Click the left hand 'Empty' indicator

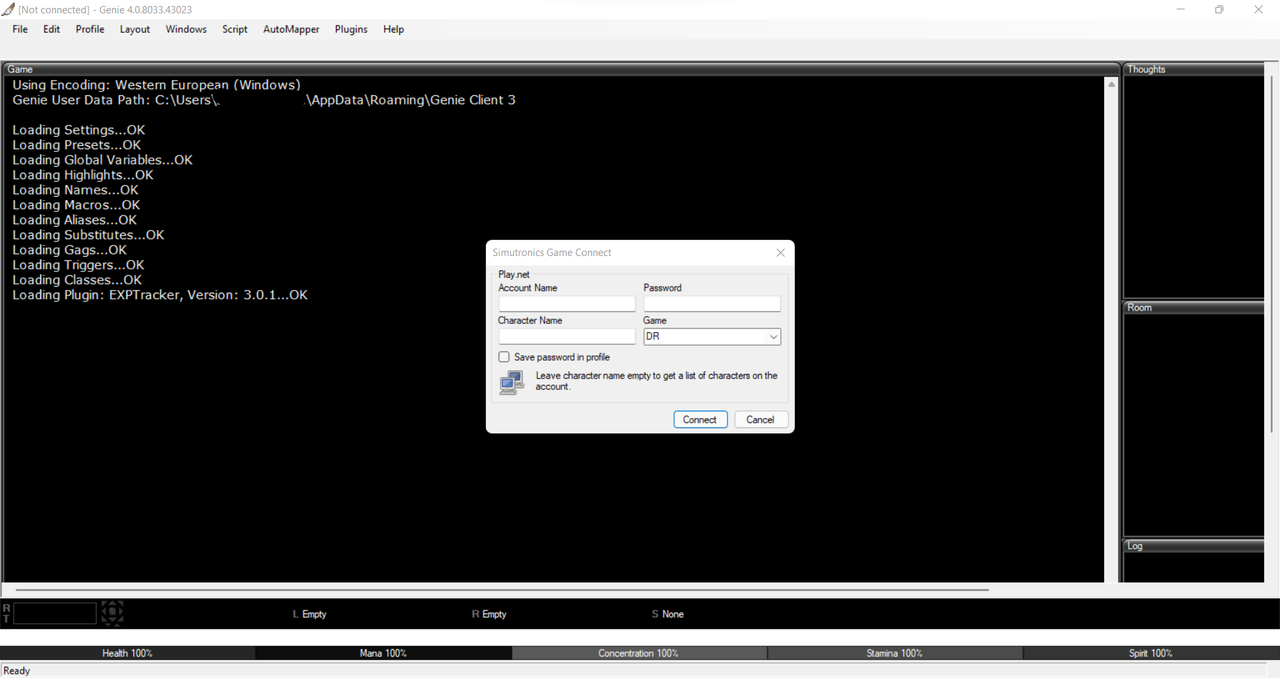pos(314,614)
